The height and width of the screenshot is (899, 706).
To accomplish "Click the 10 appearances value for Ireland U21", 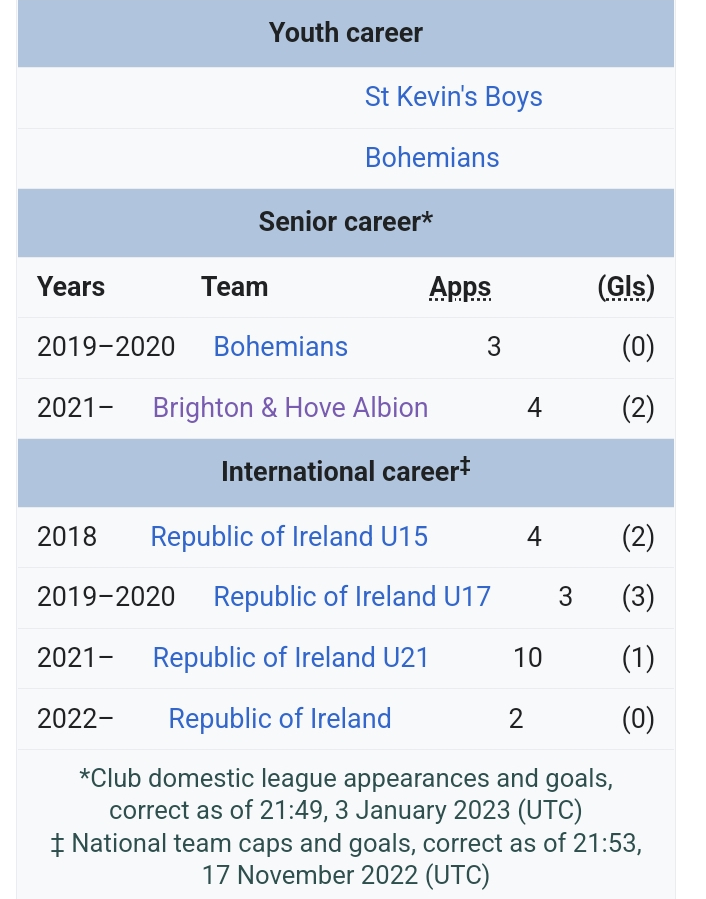I will pyautogui.click(x=528, y=658).
